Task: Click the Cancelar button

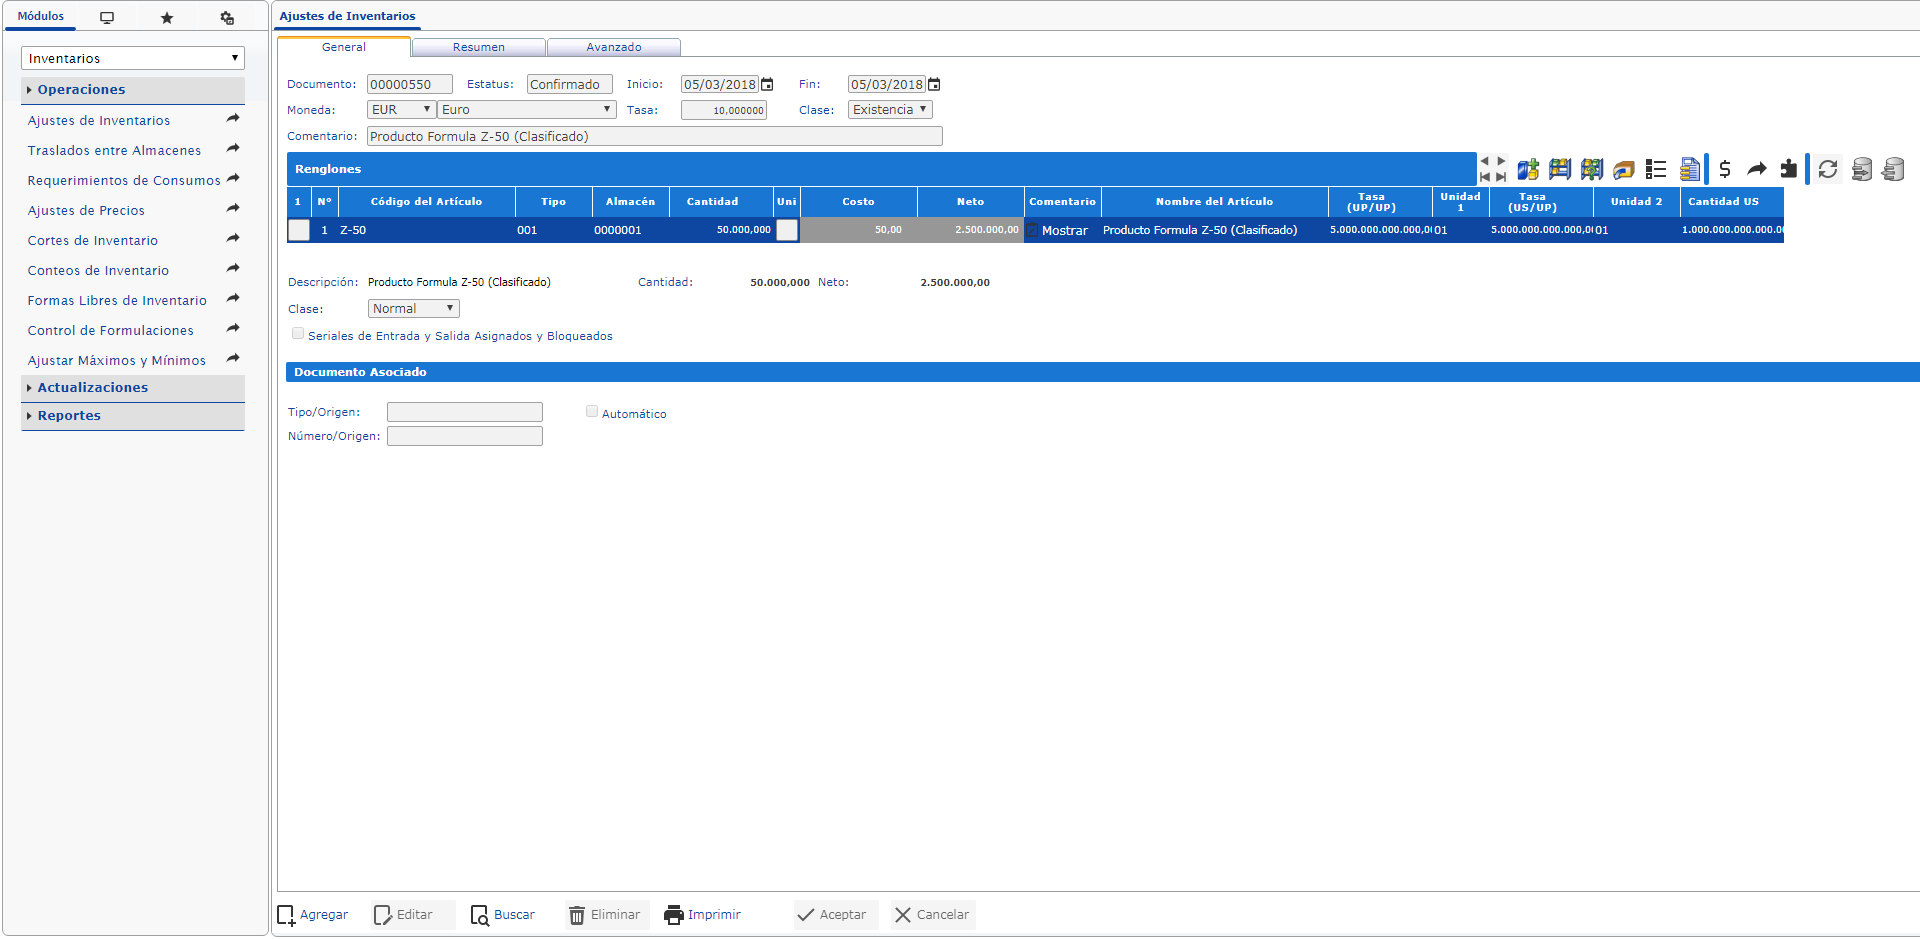Action: coord(932,915)
